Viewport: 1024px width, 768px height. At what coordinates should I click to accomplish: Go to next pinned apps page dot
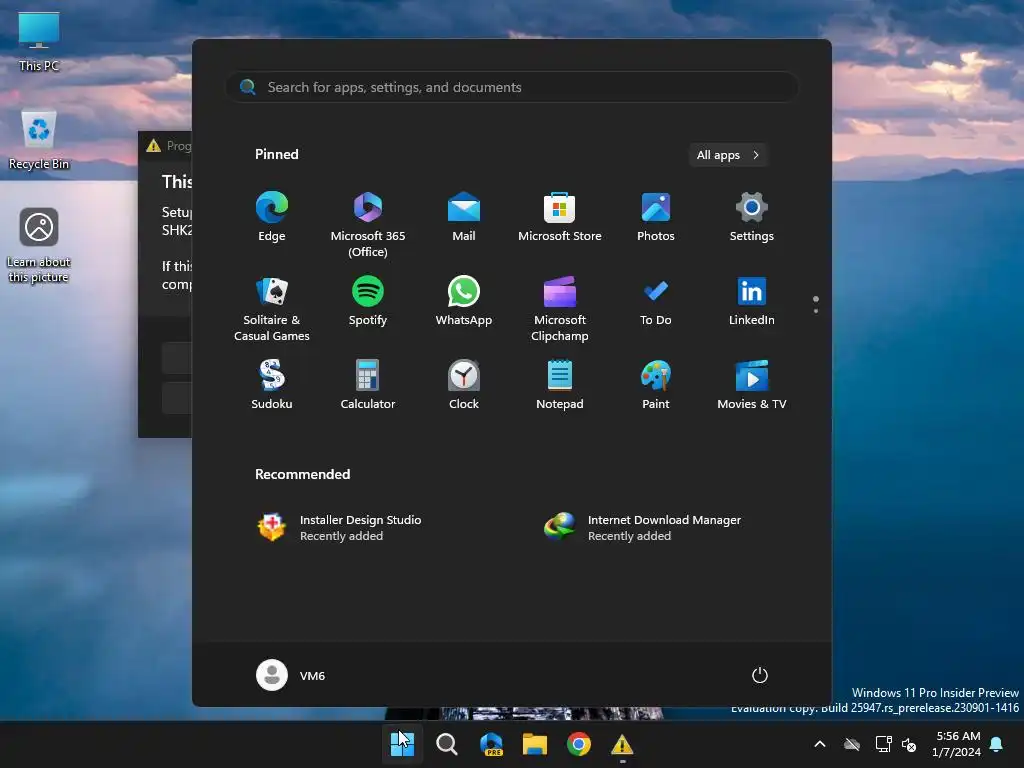tap(816, 312)
